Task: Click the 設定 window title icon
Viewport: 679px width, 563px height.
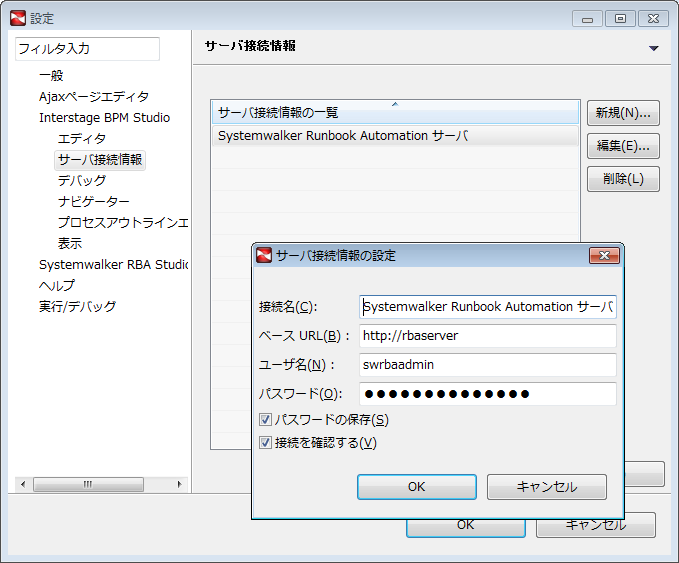Action: (18, 18)
